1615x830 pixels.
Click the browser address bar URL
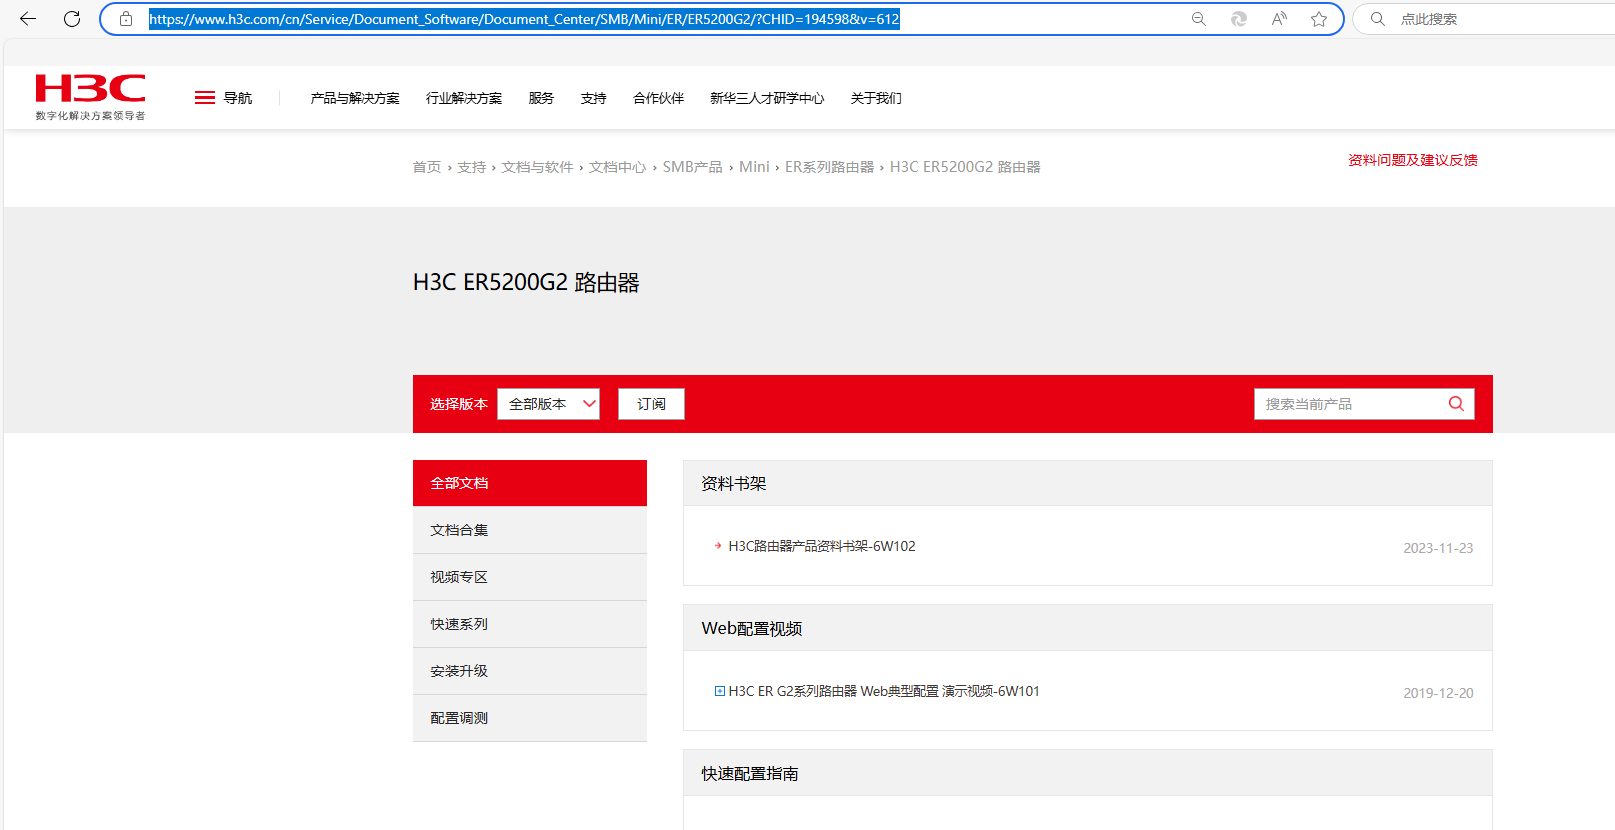coord(524,19)
